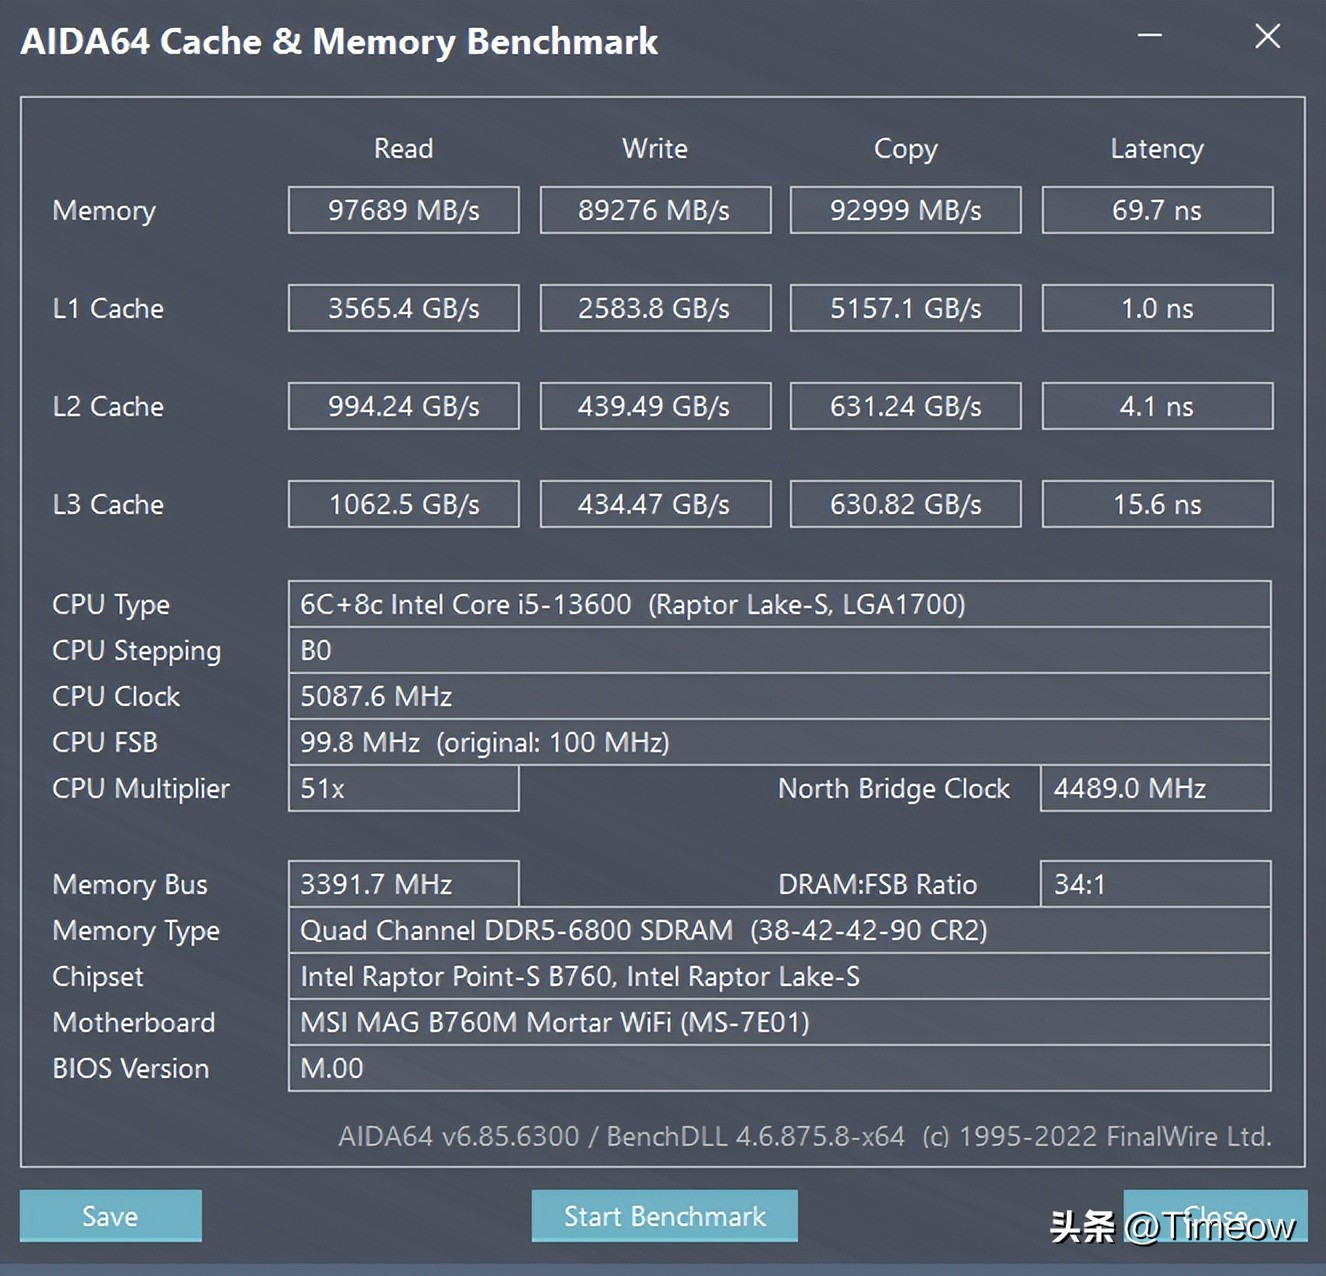This screenshot has width=1326, height=1276.
Task: Click the L3 Cache Latency field
Action: 1156,504
